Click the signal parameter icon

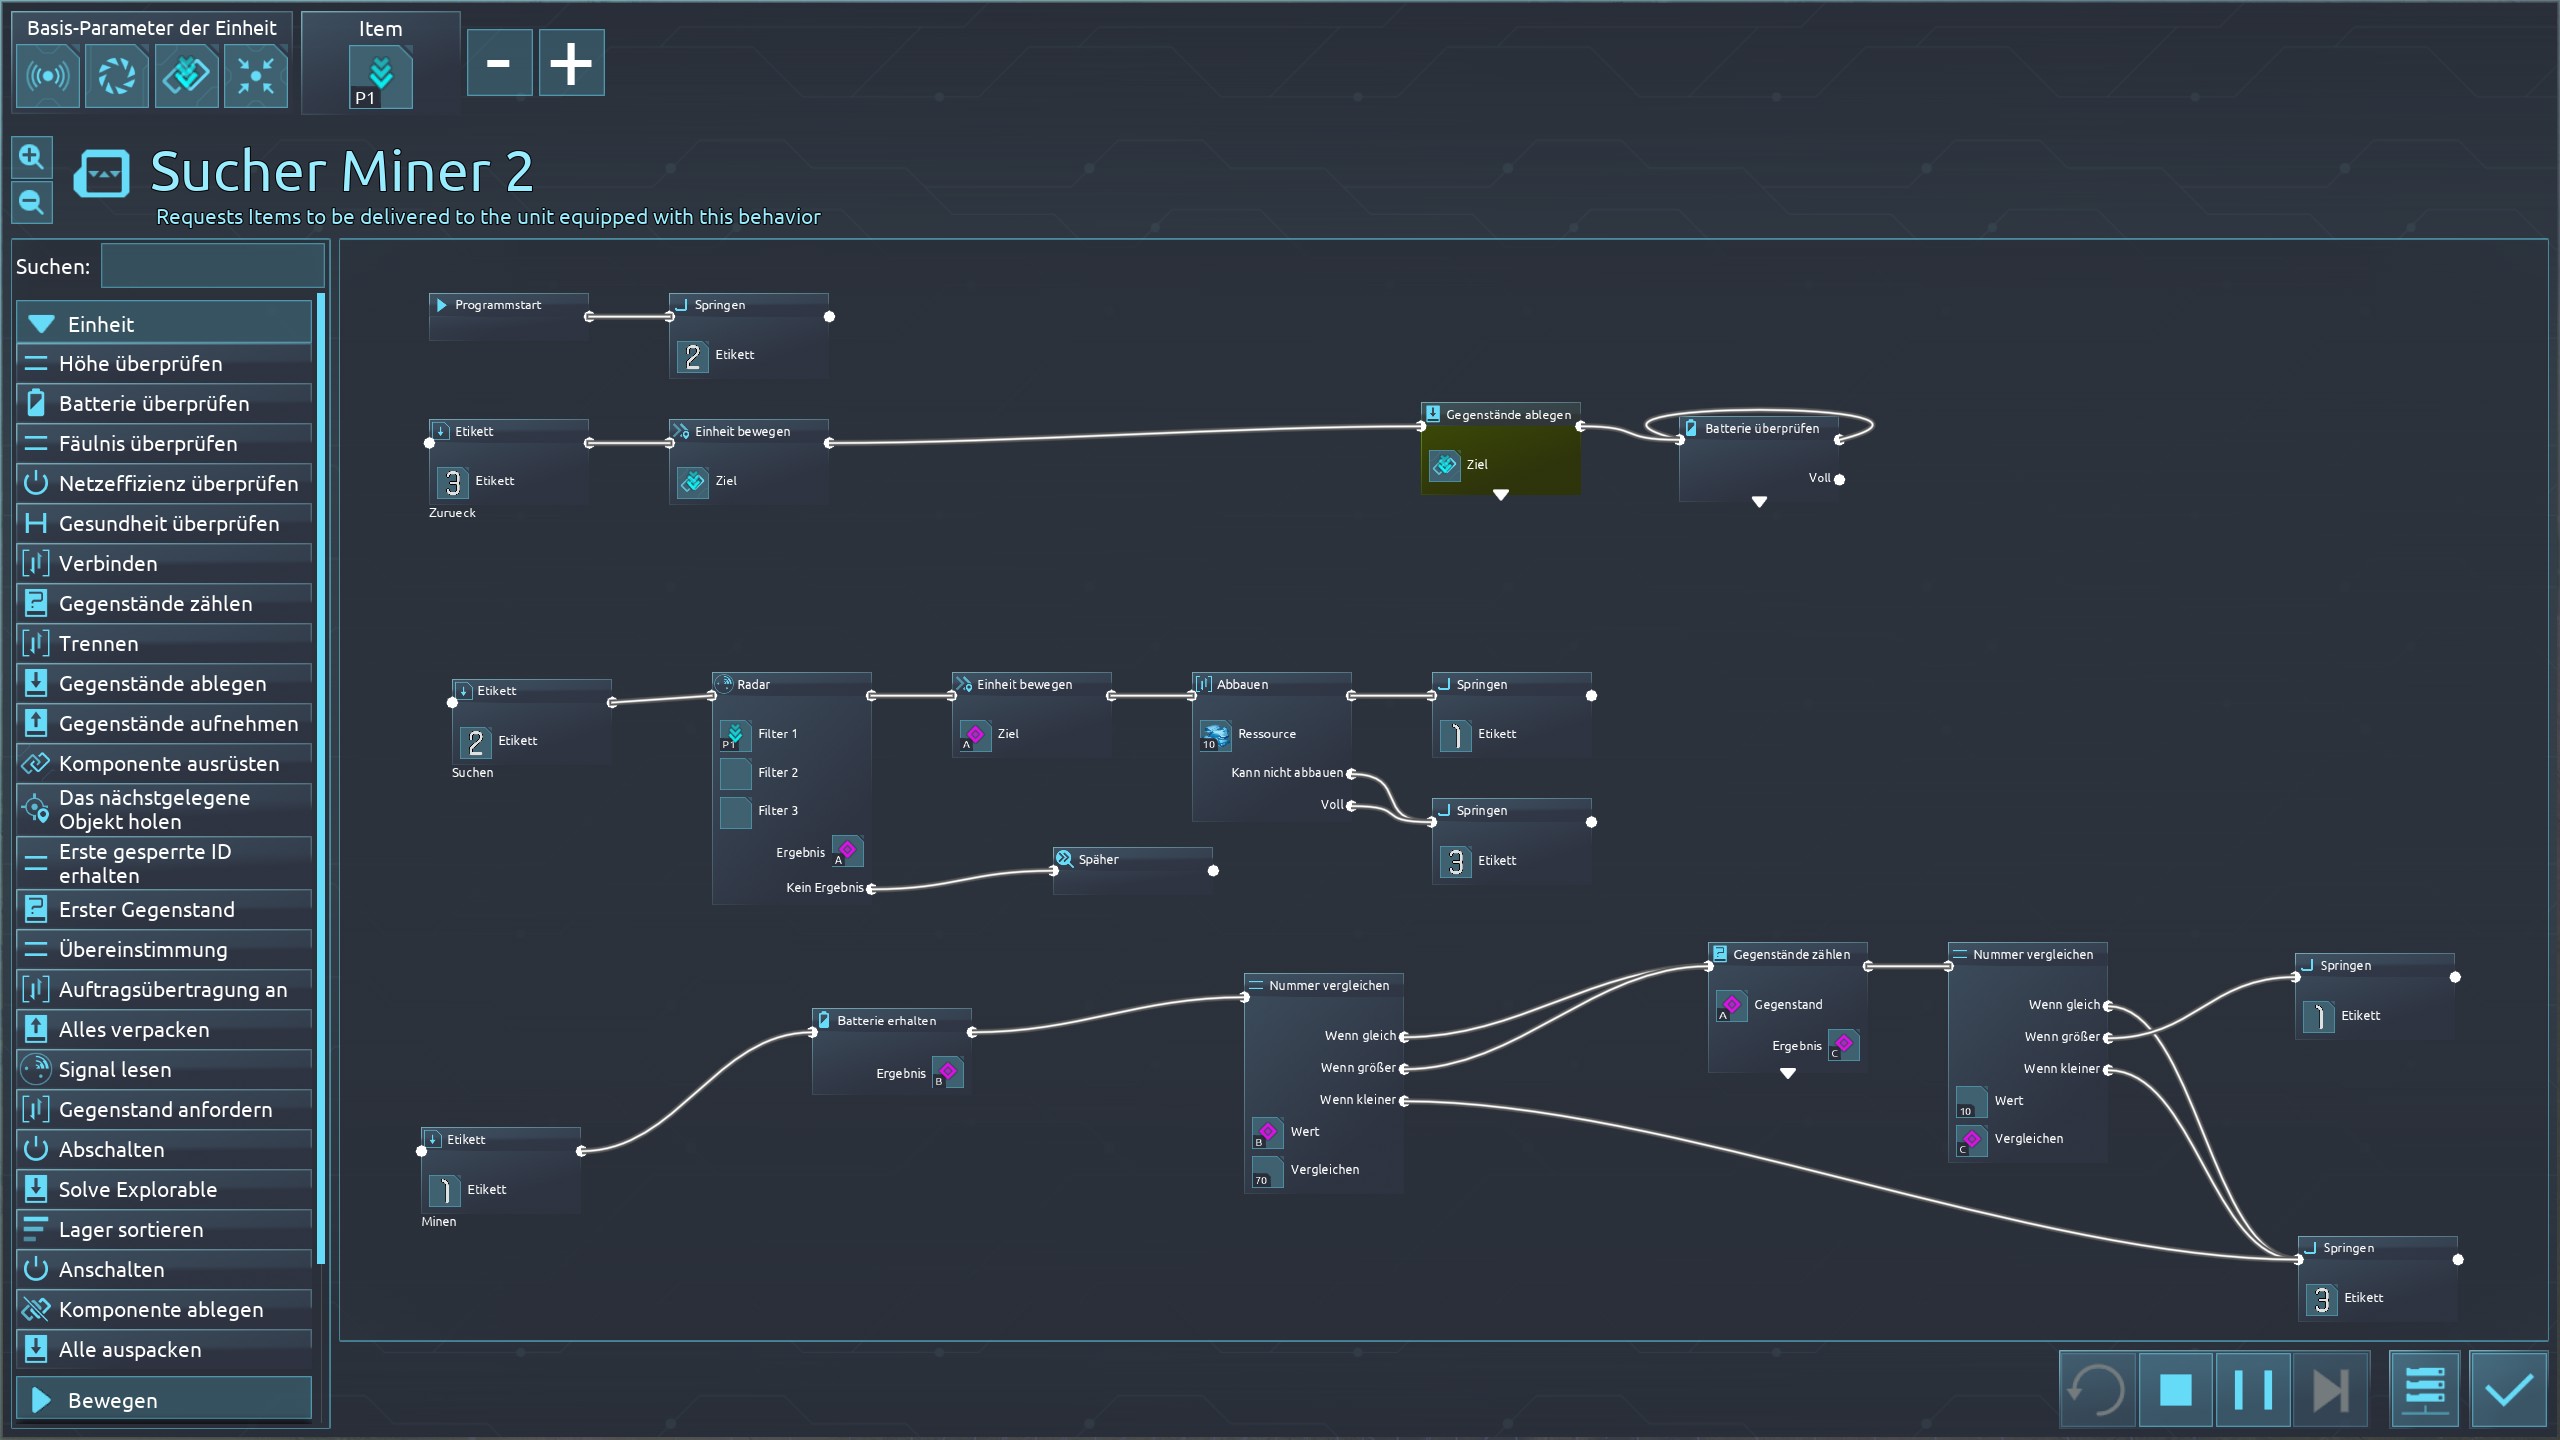[47, 76]
